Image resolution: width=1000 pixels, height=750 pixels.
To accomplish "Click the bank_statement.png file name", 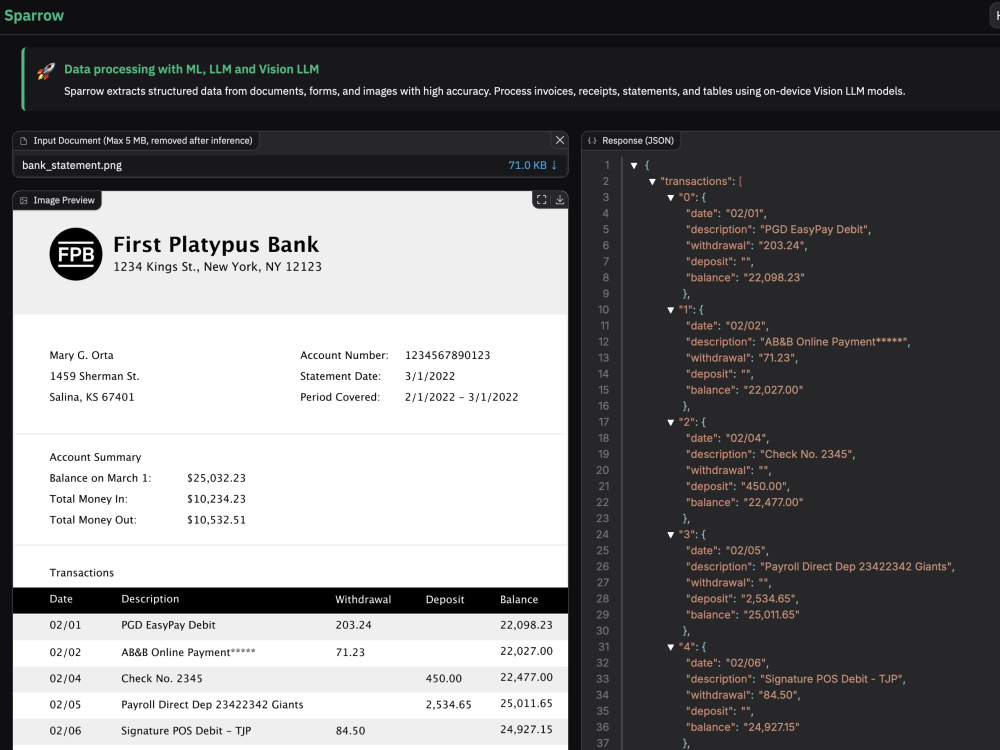I will [x=72, y=165].
